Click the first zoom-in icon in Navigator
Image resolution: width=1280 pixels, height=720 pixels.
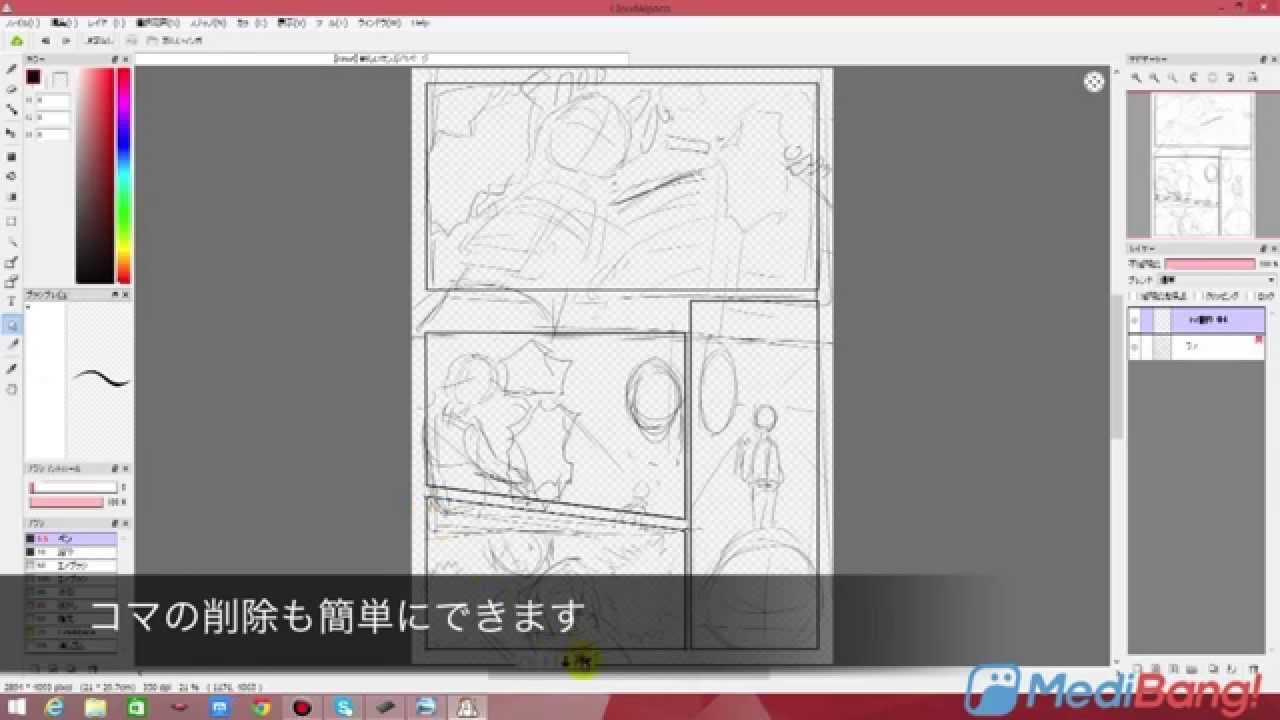(1137, 77)
